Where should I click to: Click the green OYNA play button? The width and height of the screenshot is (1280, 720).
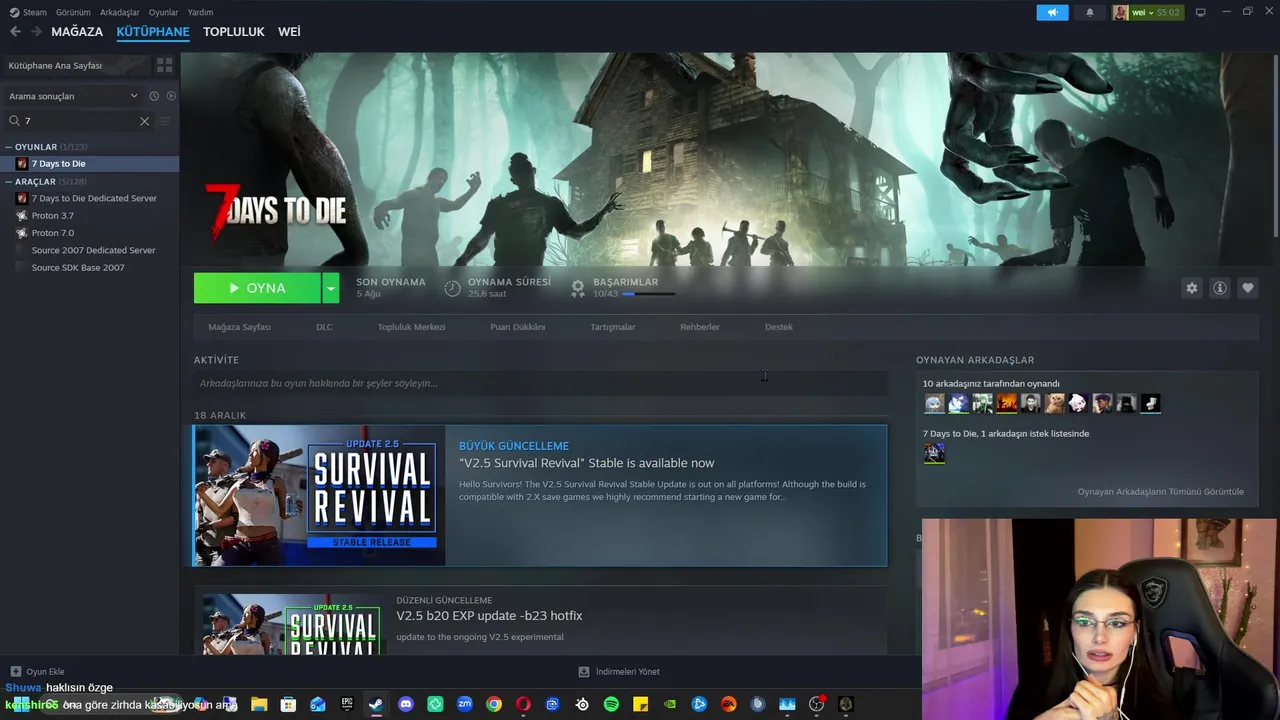(x=257, y=288)
